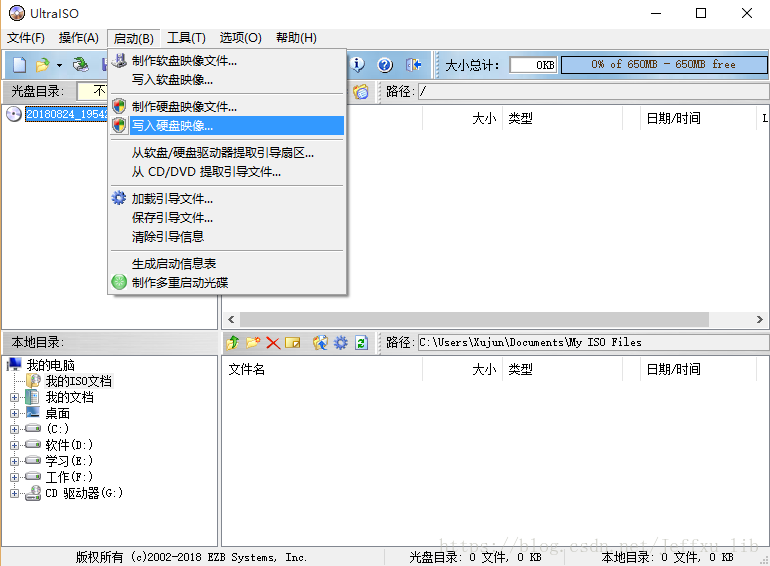The height and width of the screenshot is (566, 770).
Task: Open the 操作(A) menu
Action: click(79, 38)
